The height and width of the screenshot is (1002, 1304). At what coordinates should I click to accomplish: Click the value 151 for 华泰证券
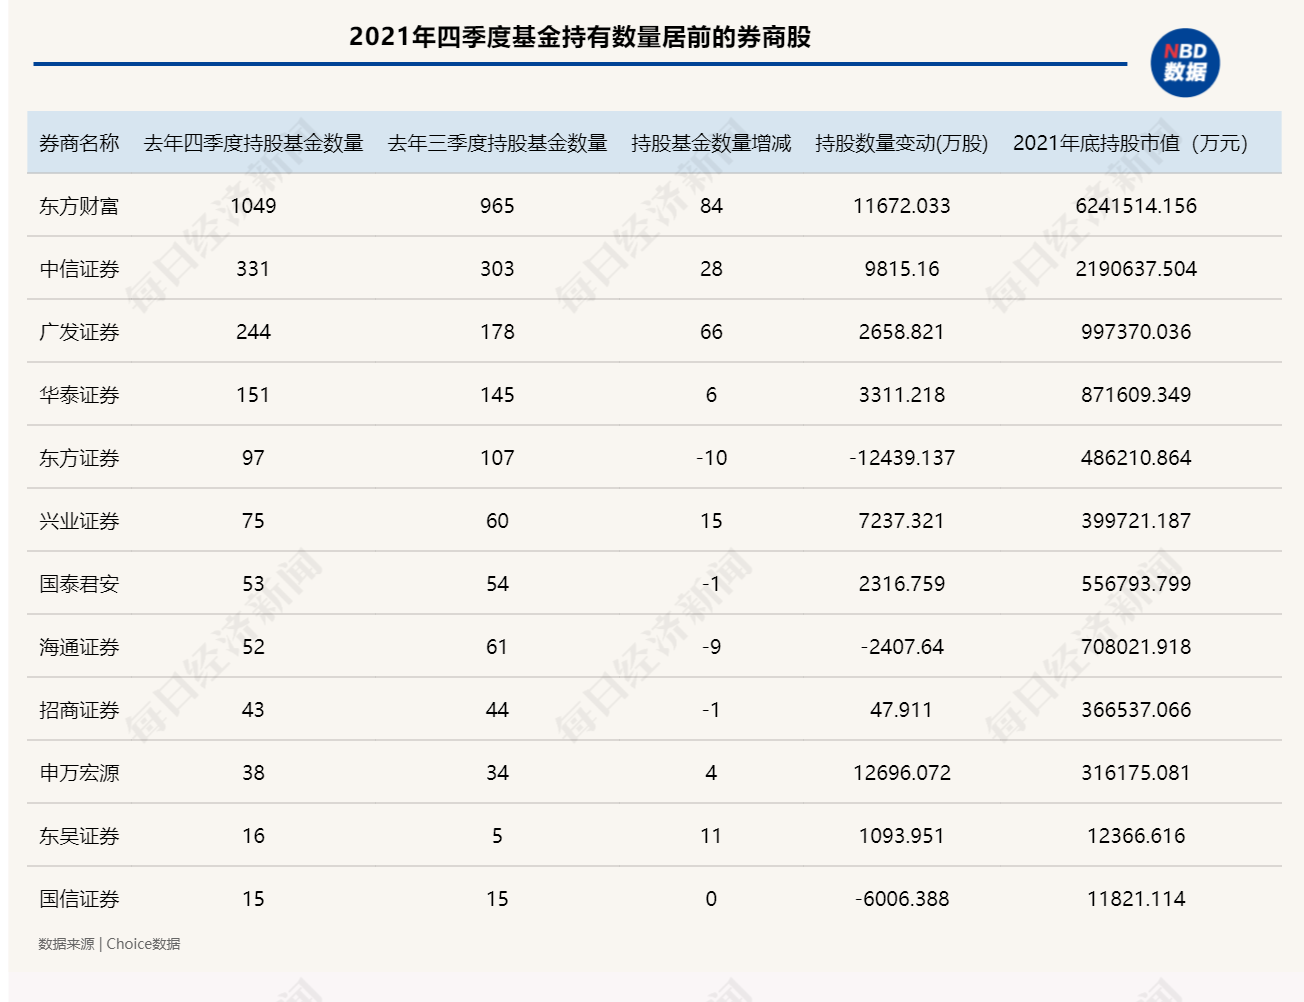pyautogui.click(x=253, y=395)
